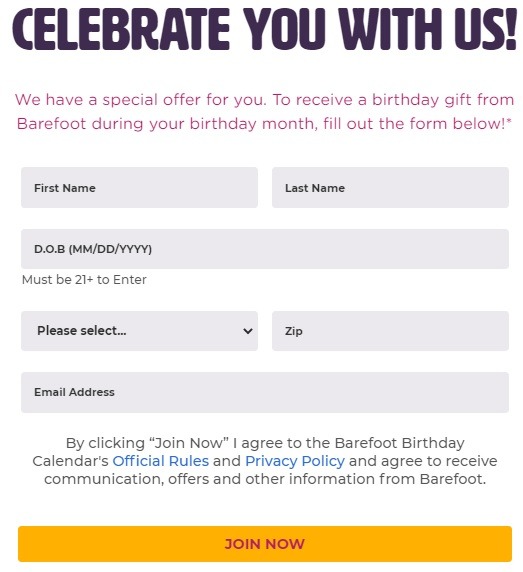Viewport: 523px width, 572px height.
Task: Click the asterisk after 'form below!'
Action: click(x=509, y=121)
